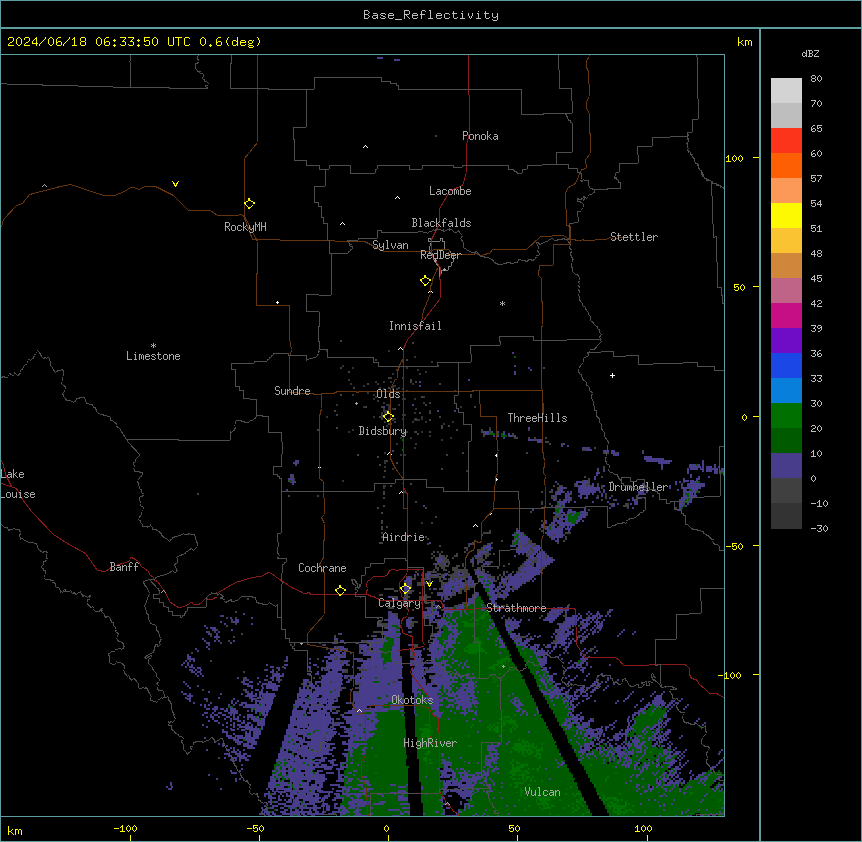This screenshot has width=862, height=842.
Task: Click the asterisk marker east of Innisfail
Action: coord(502,303)
